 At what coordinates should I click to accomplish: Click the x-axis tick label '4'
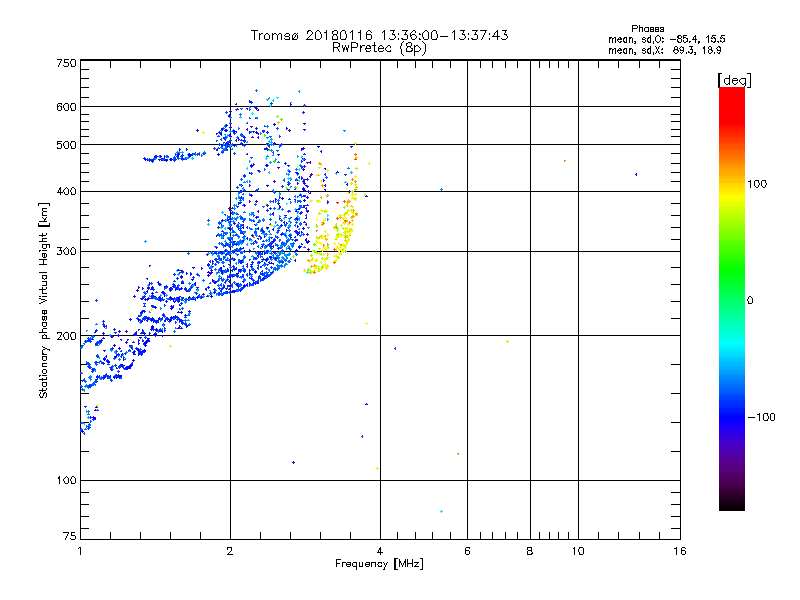380,551
